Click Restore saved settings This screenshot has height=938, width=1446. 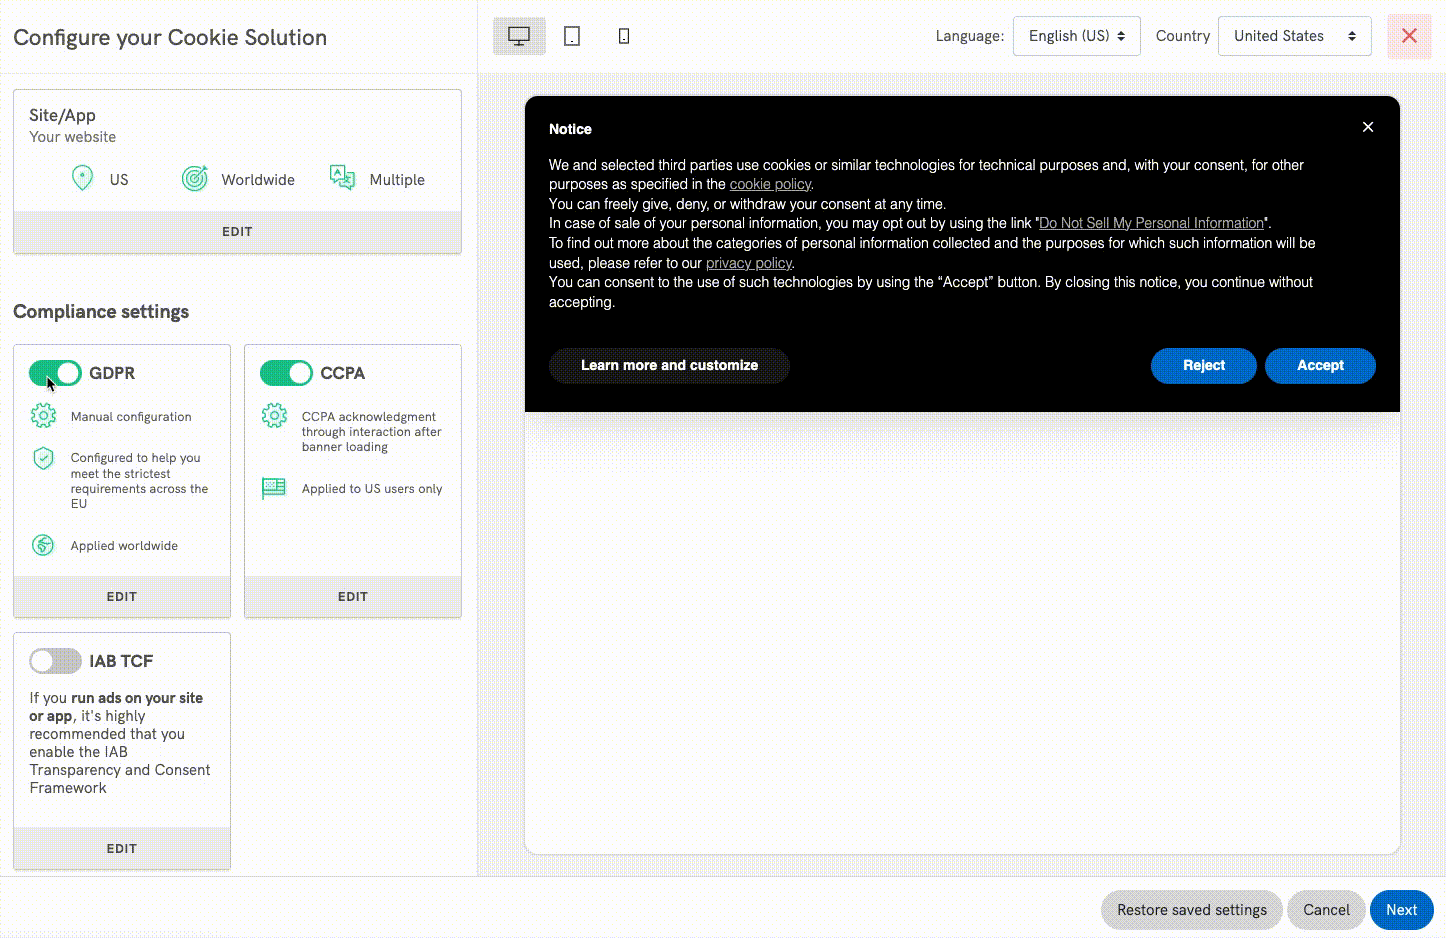pyautogui.click(x=1191, y=910)
